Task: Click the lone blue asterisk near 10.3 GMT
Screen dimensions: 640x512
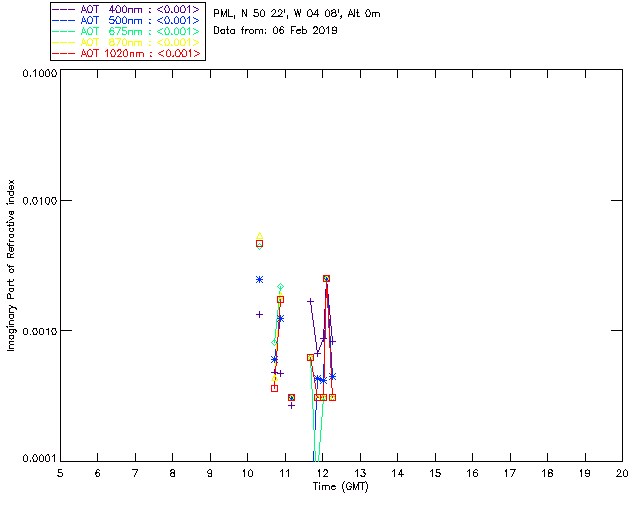Action: [x=259, y=280]
